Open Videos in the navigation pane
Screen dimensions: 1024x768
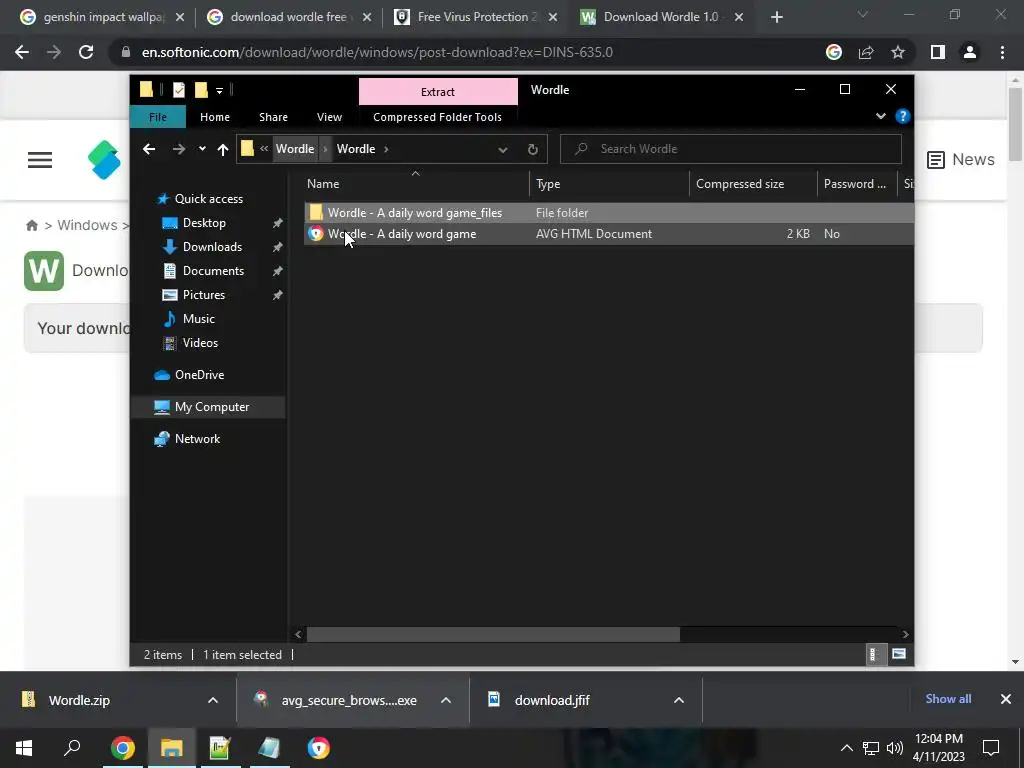(x=200, y=343)
